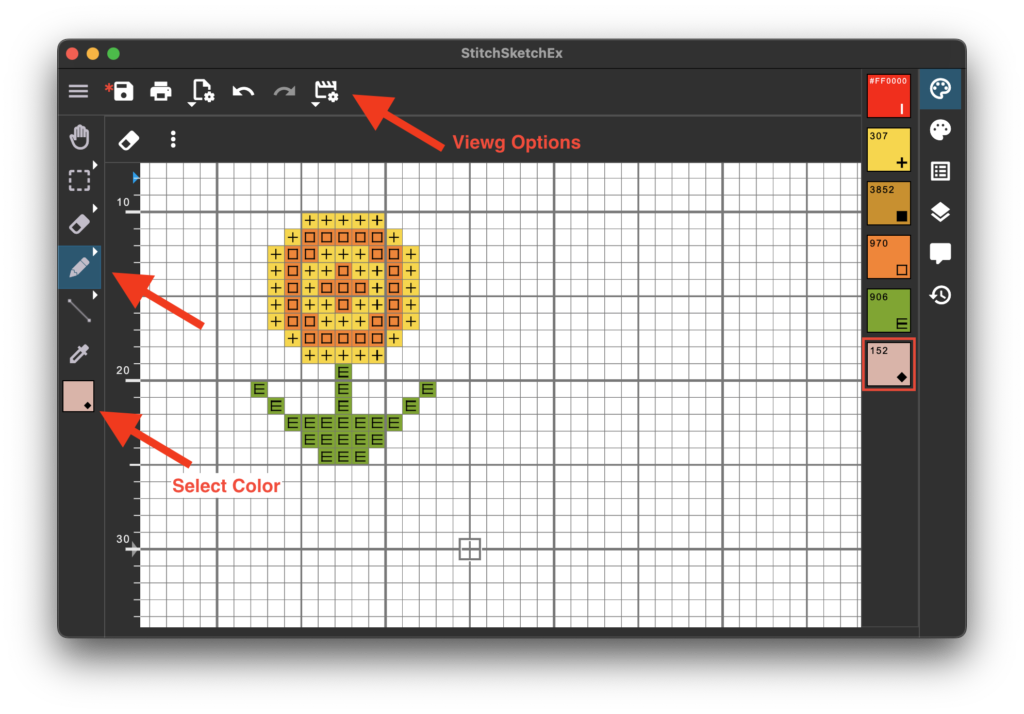
Task: Open the file settings dropdown
Action: 202,92
